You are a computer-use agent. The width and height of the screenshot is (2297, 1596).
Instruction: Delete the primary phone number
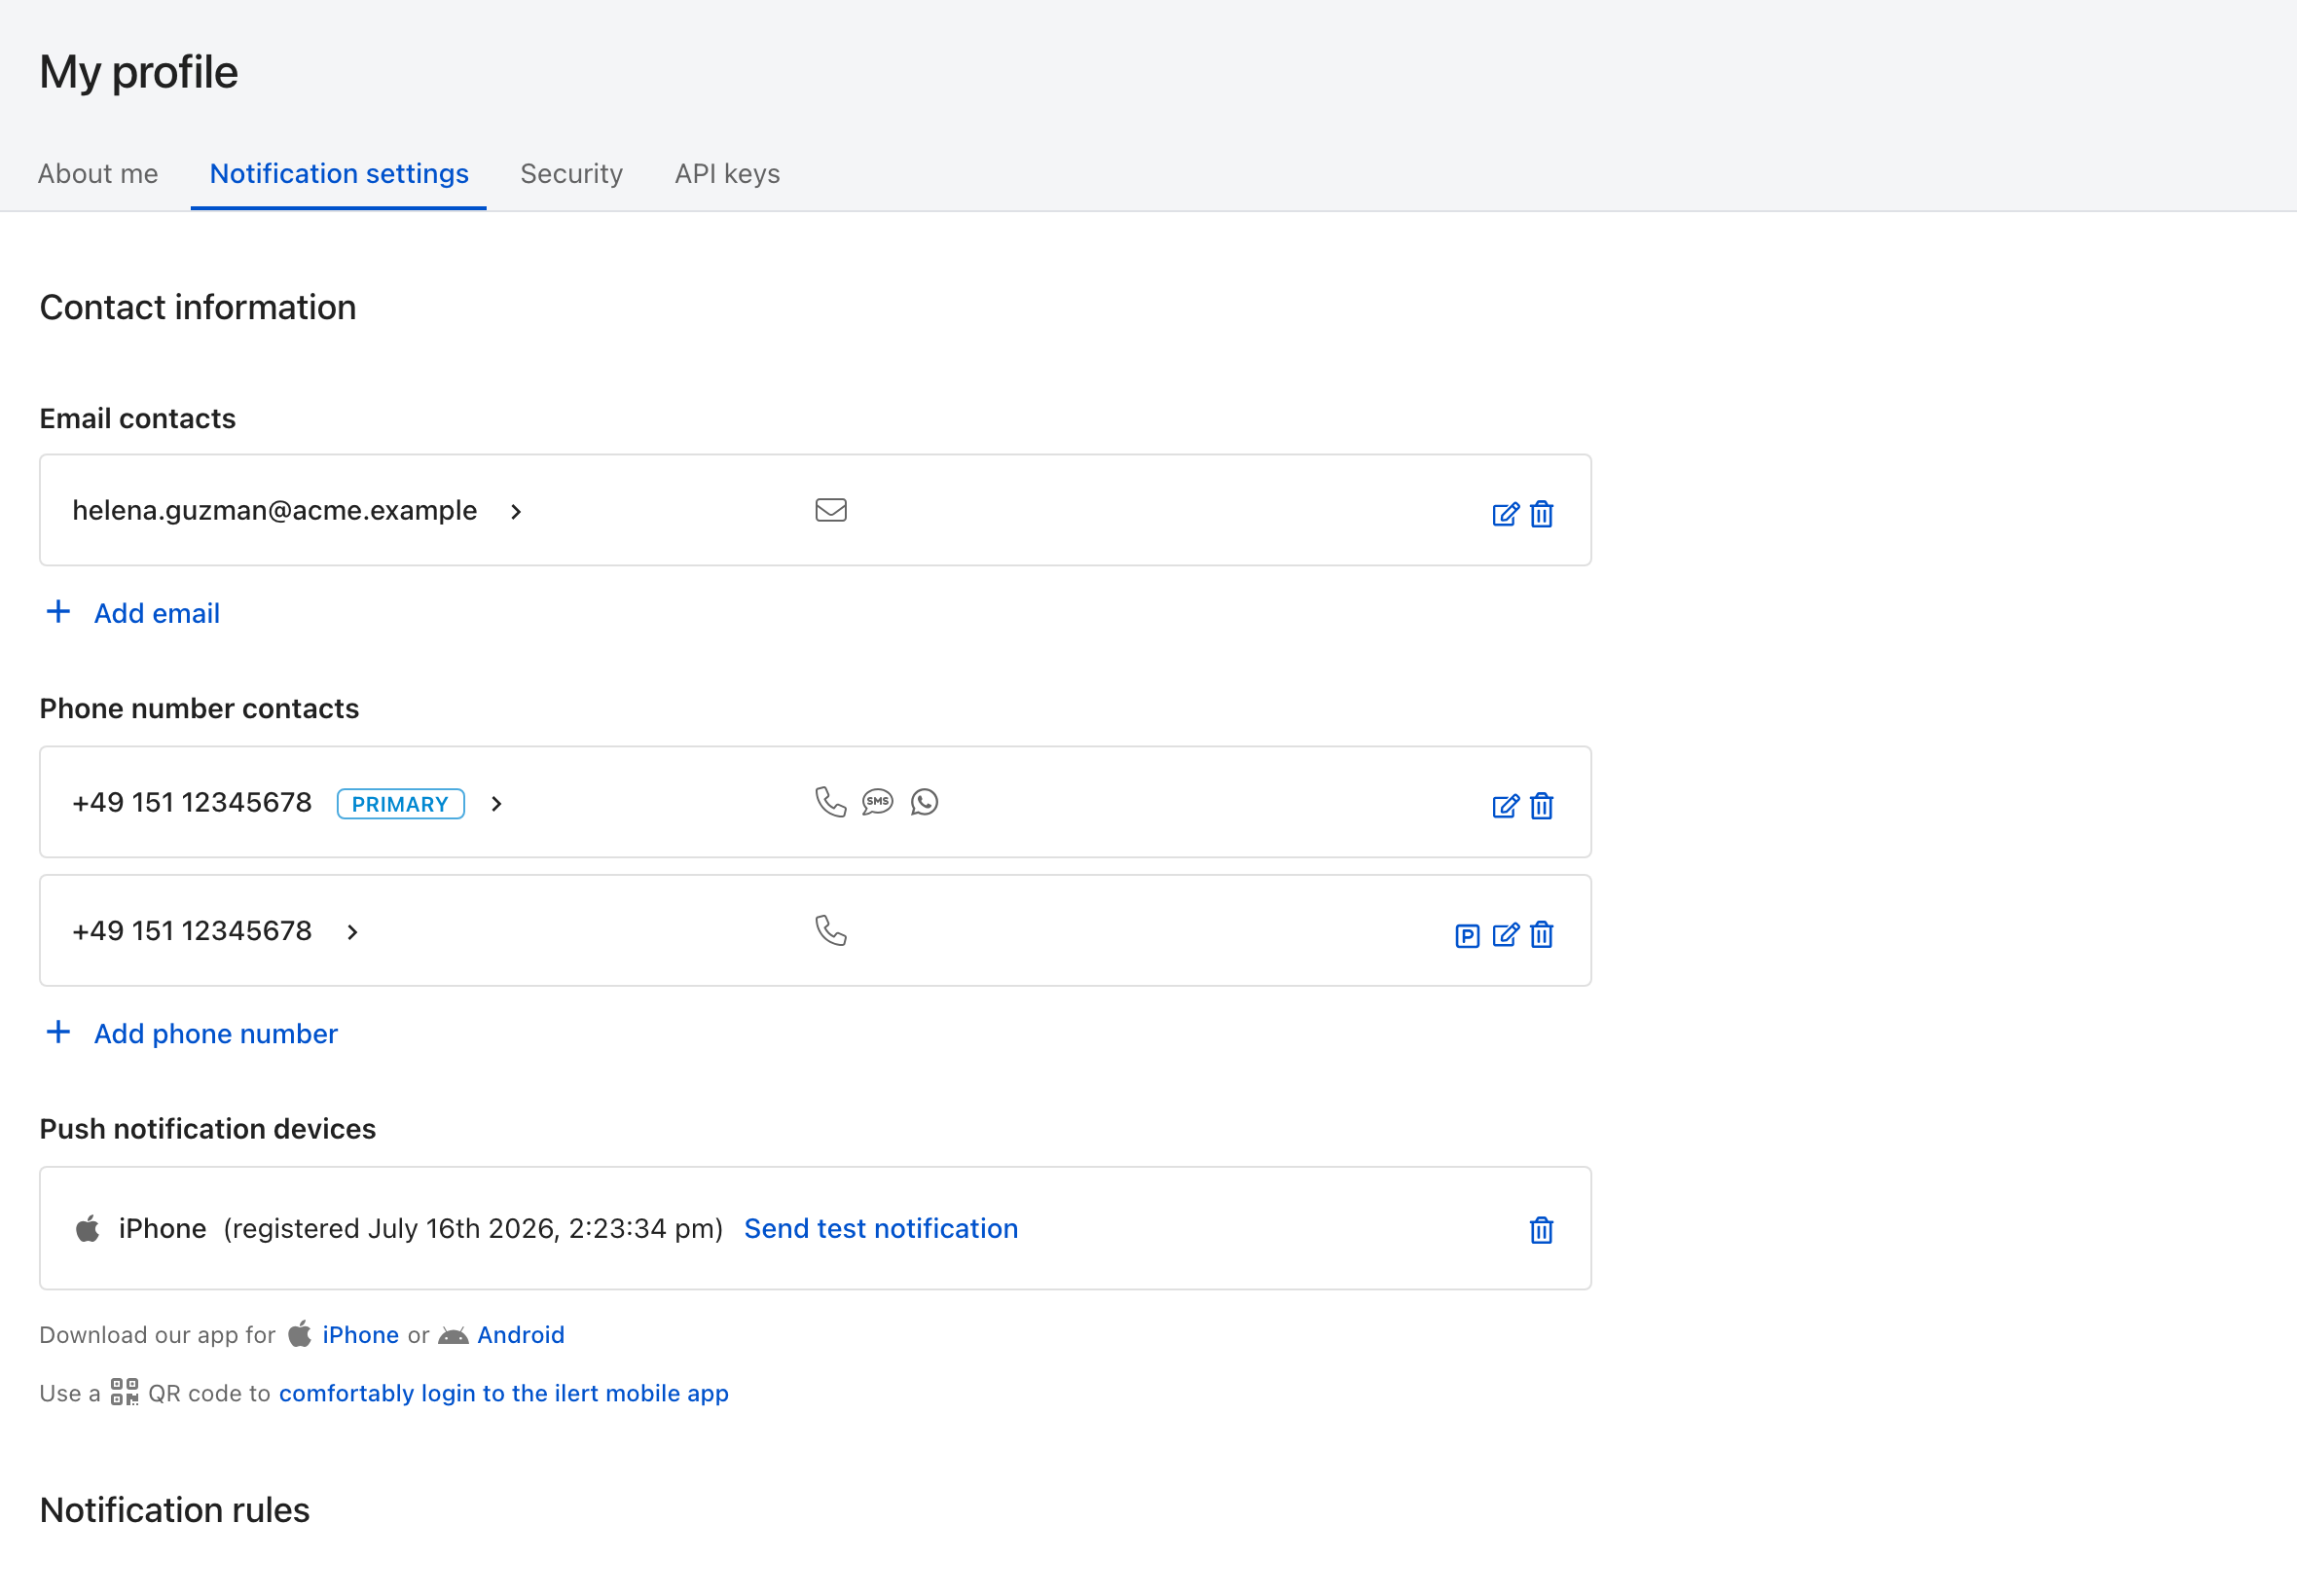(x=1542, y=806)
